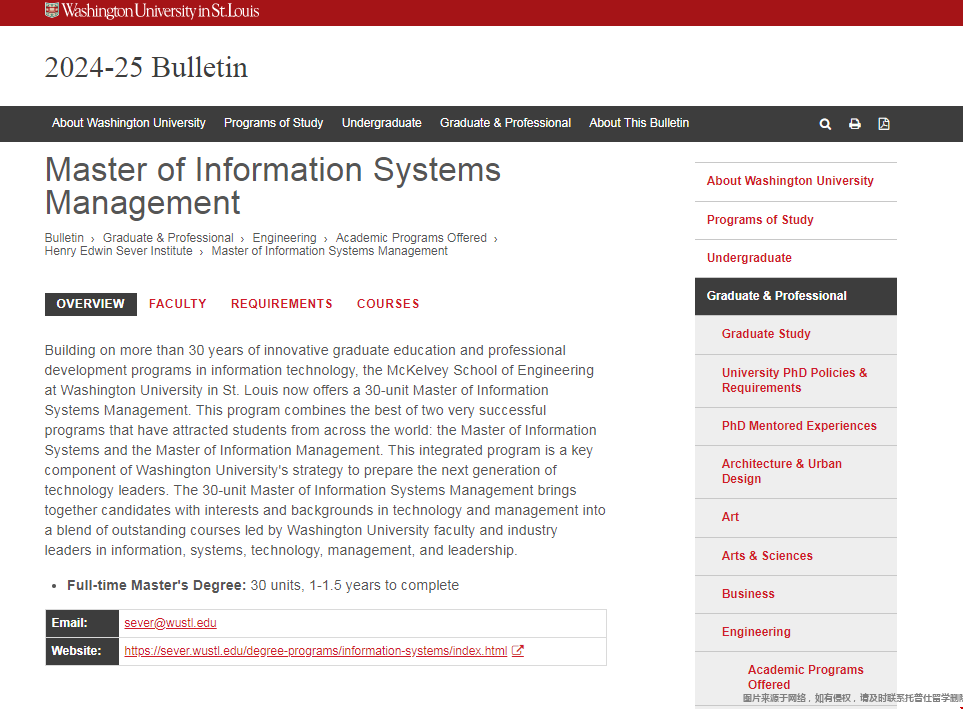The height and width of the screenshot is (709, 963).
Task: Open Undergraduate in sidebar
Action: point(795,258)
